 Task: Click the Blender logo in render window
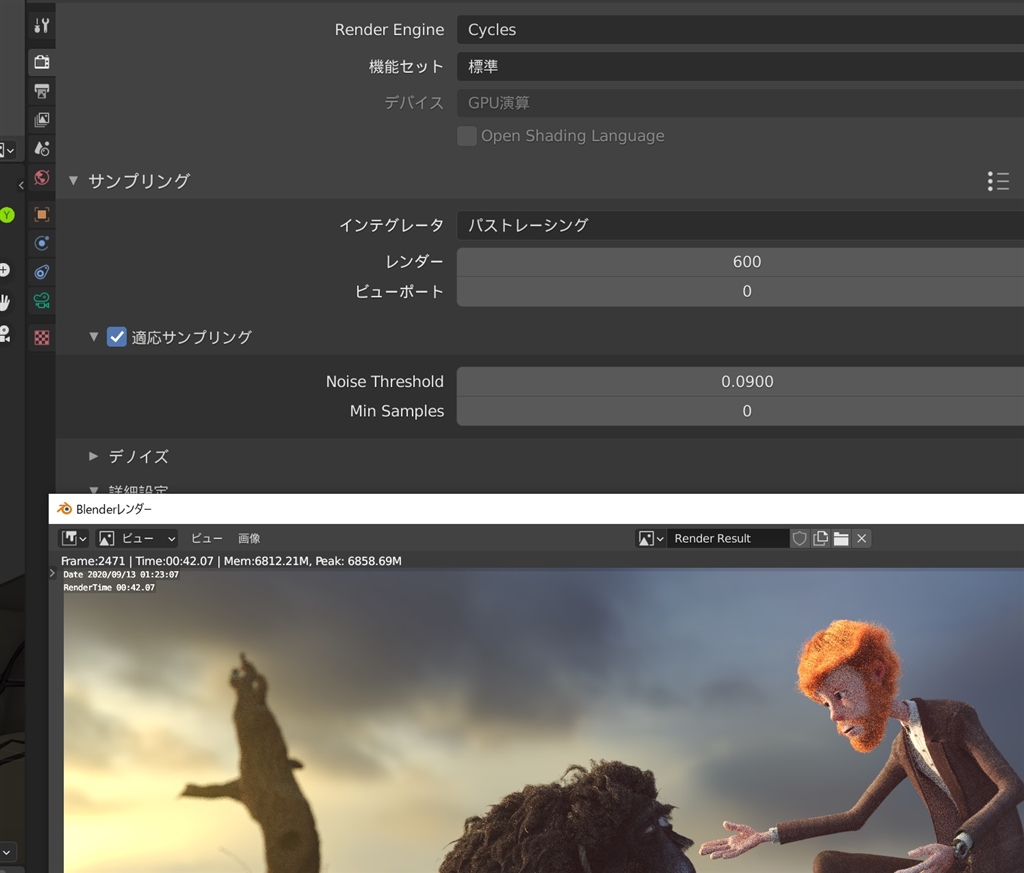pyautogui.click(x=64, y=509)
